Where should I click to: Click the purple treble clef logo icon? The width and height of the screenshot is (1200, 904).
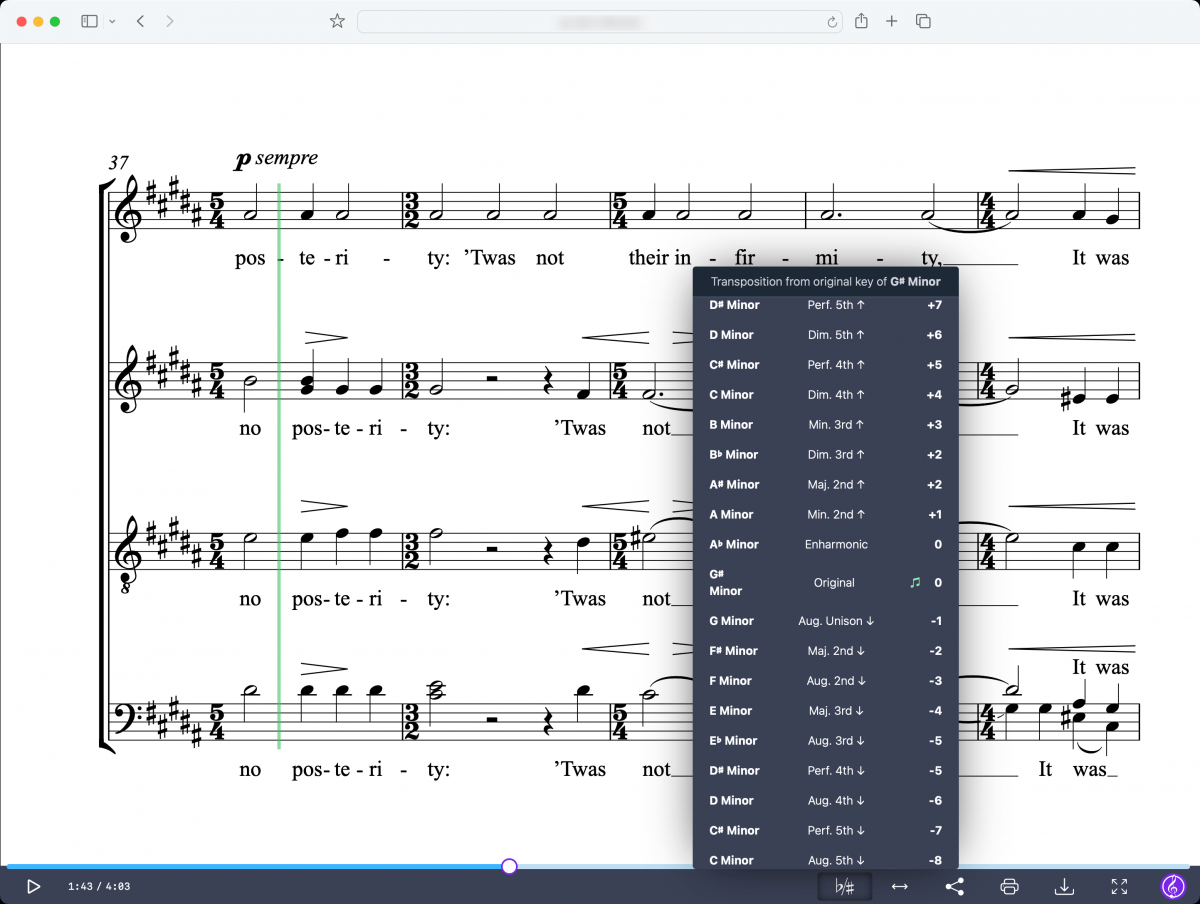pyautogui.click(x=1172, y=886)
